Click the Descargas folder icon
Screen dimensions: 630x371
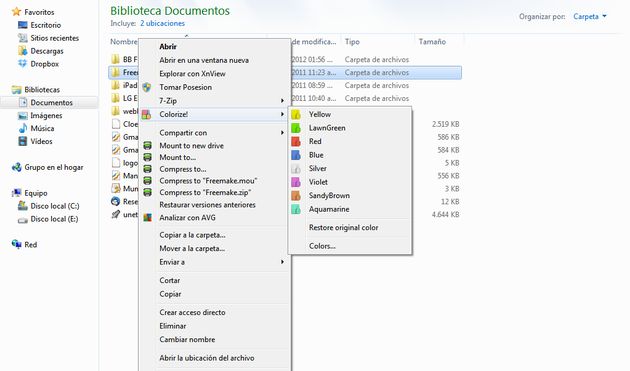(x=22, y=51)
